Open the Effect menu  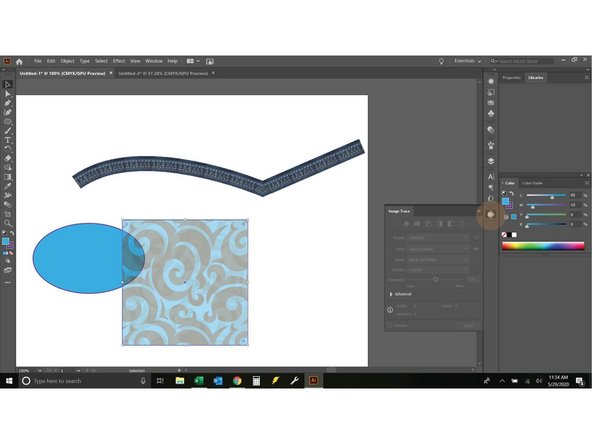click(119, 61)
